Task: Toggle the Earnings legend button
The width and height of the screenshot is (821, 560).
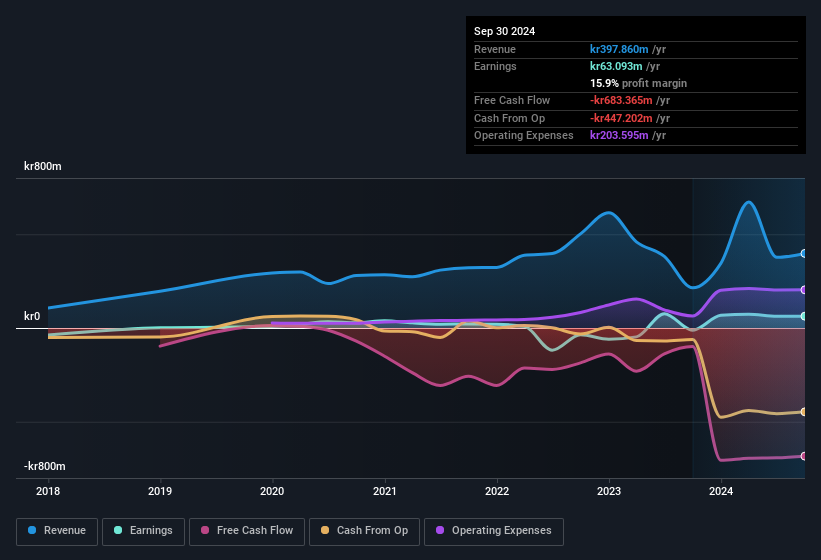Action: 143,532
